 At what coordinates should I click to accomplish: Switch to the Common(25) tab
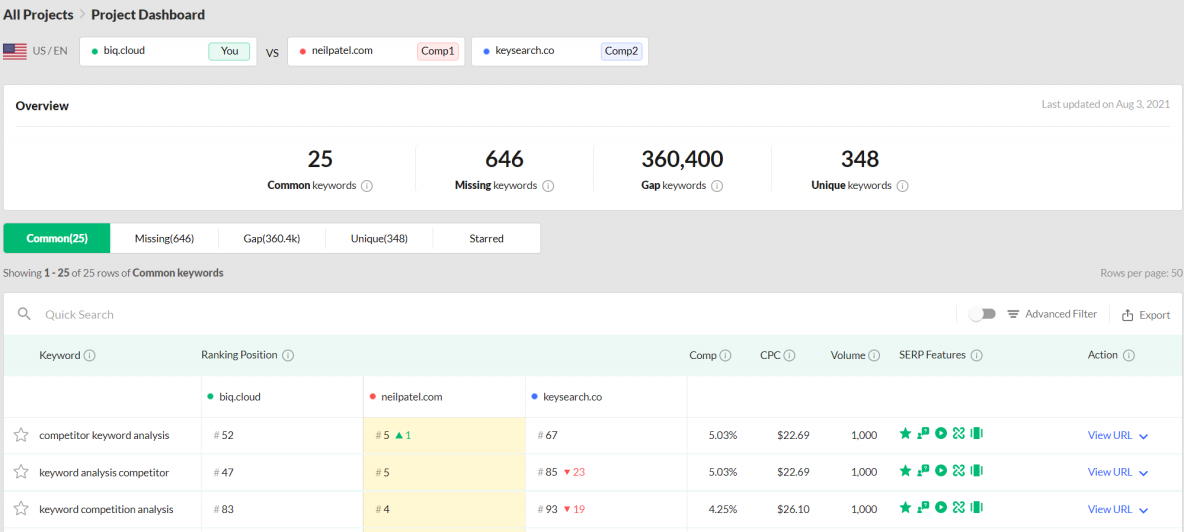(57, 238)
